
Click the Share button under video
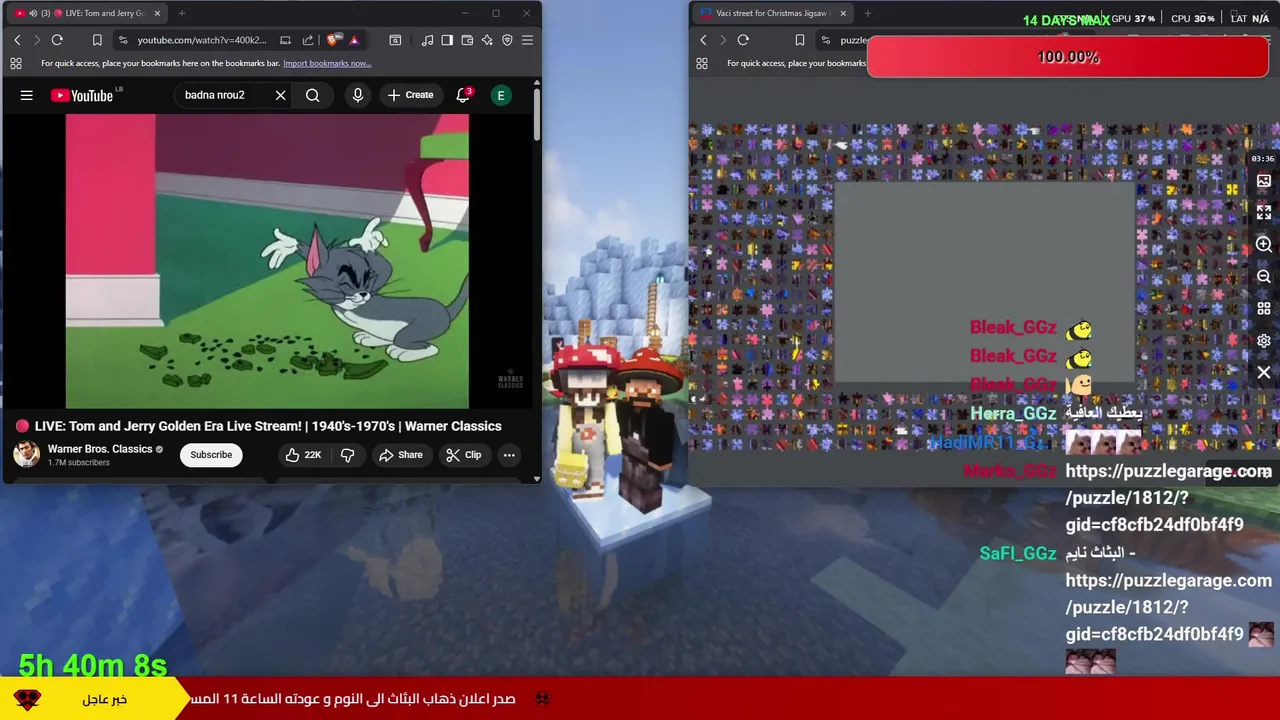tap(400, 455)
